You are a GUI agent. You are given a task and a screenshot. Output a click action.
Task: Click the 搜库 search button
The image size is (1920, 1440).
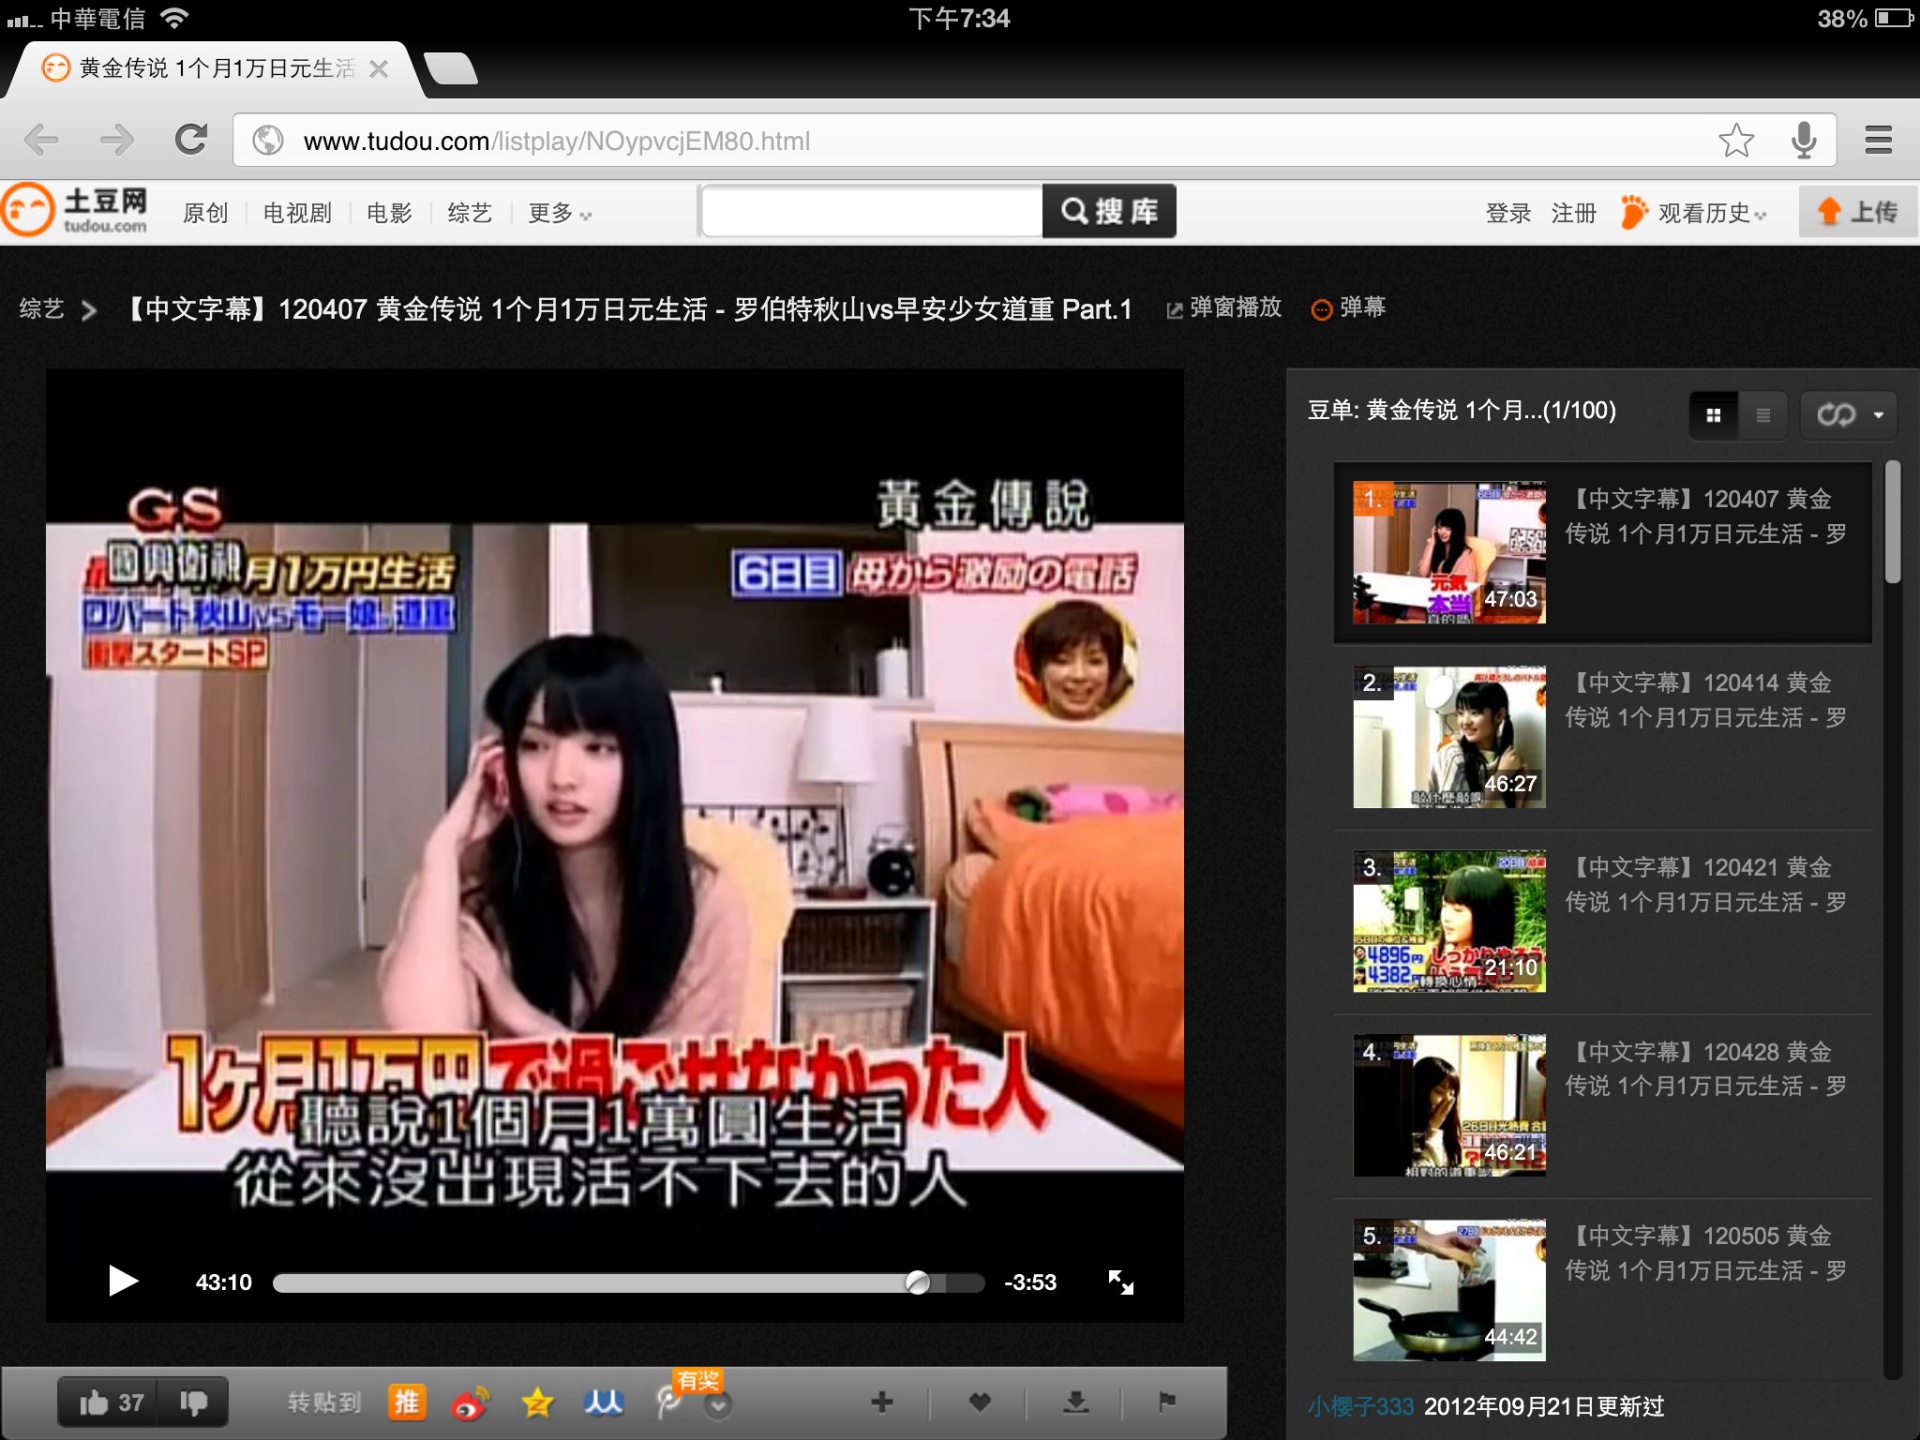point(1109,211)
